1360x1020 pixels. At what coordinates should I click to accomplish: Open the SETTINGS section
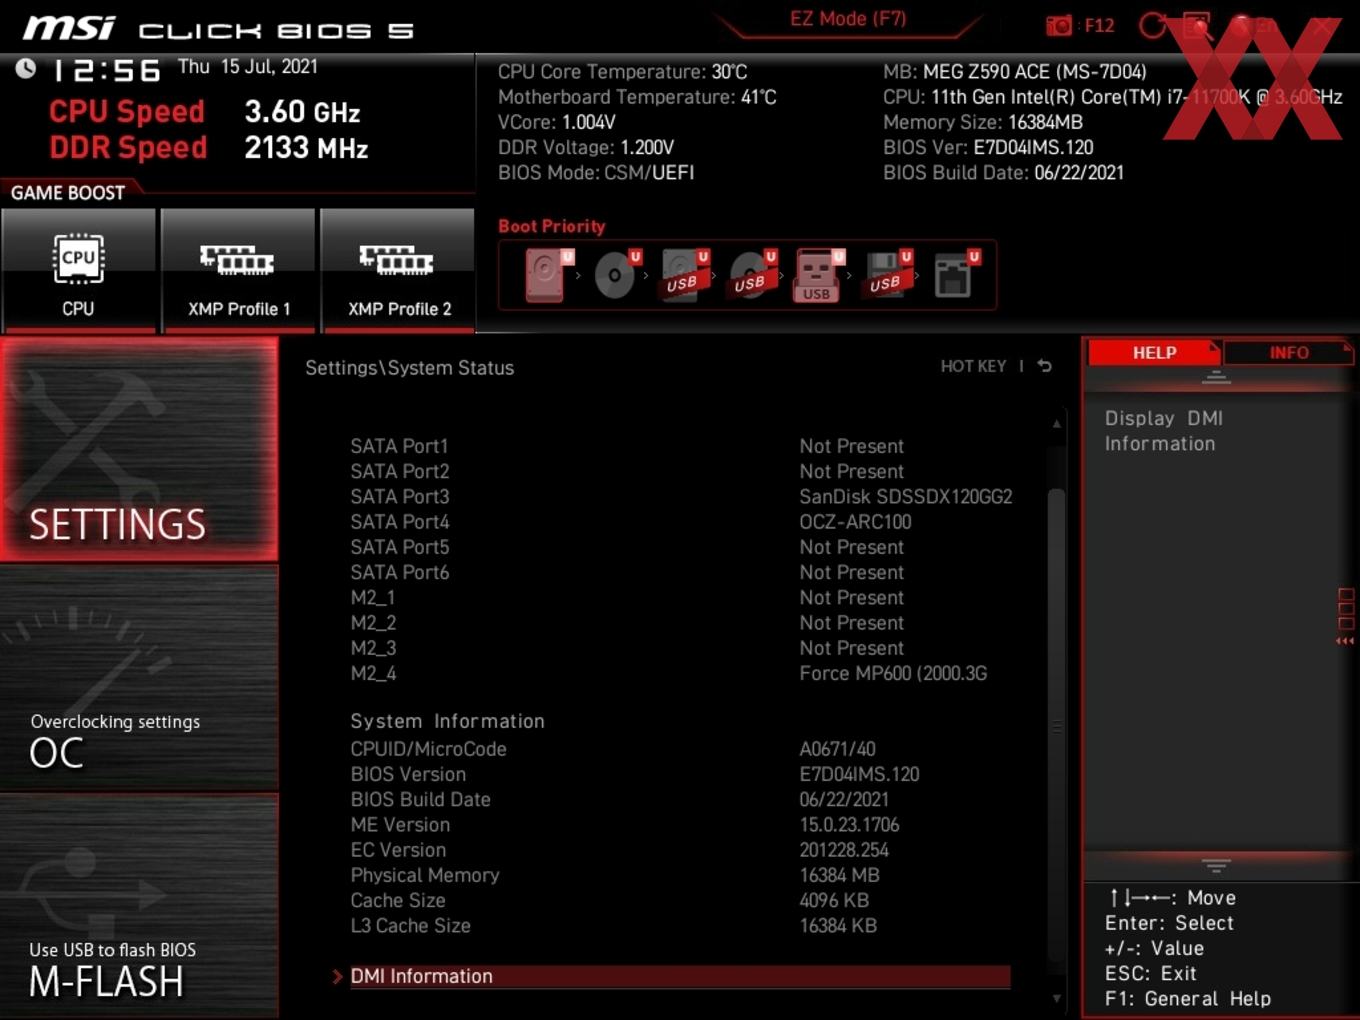click(x=139, y=449)
